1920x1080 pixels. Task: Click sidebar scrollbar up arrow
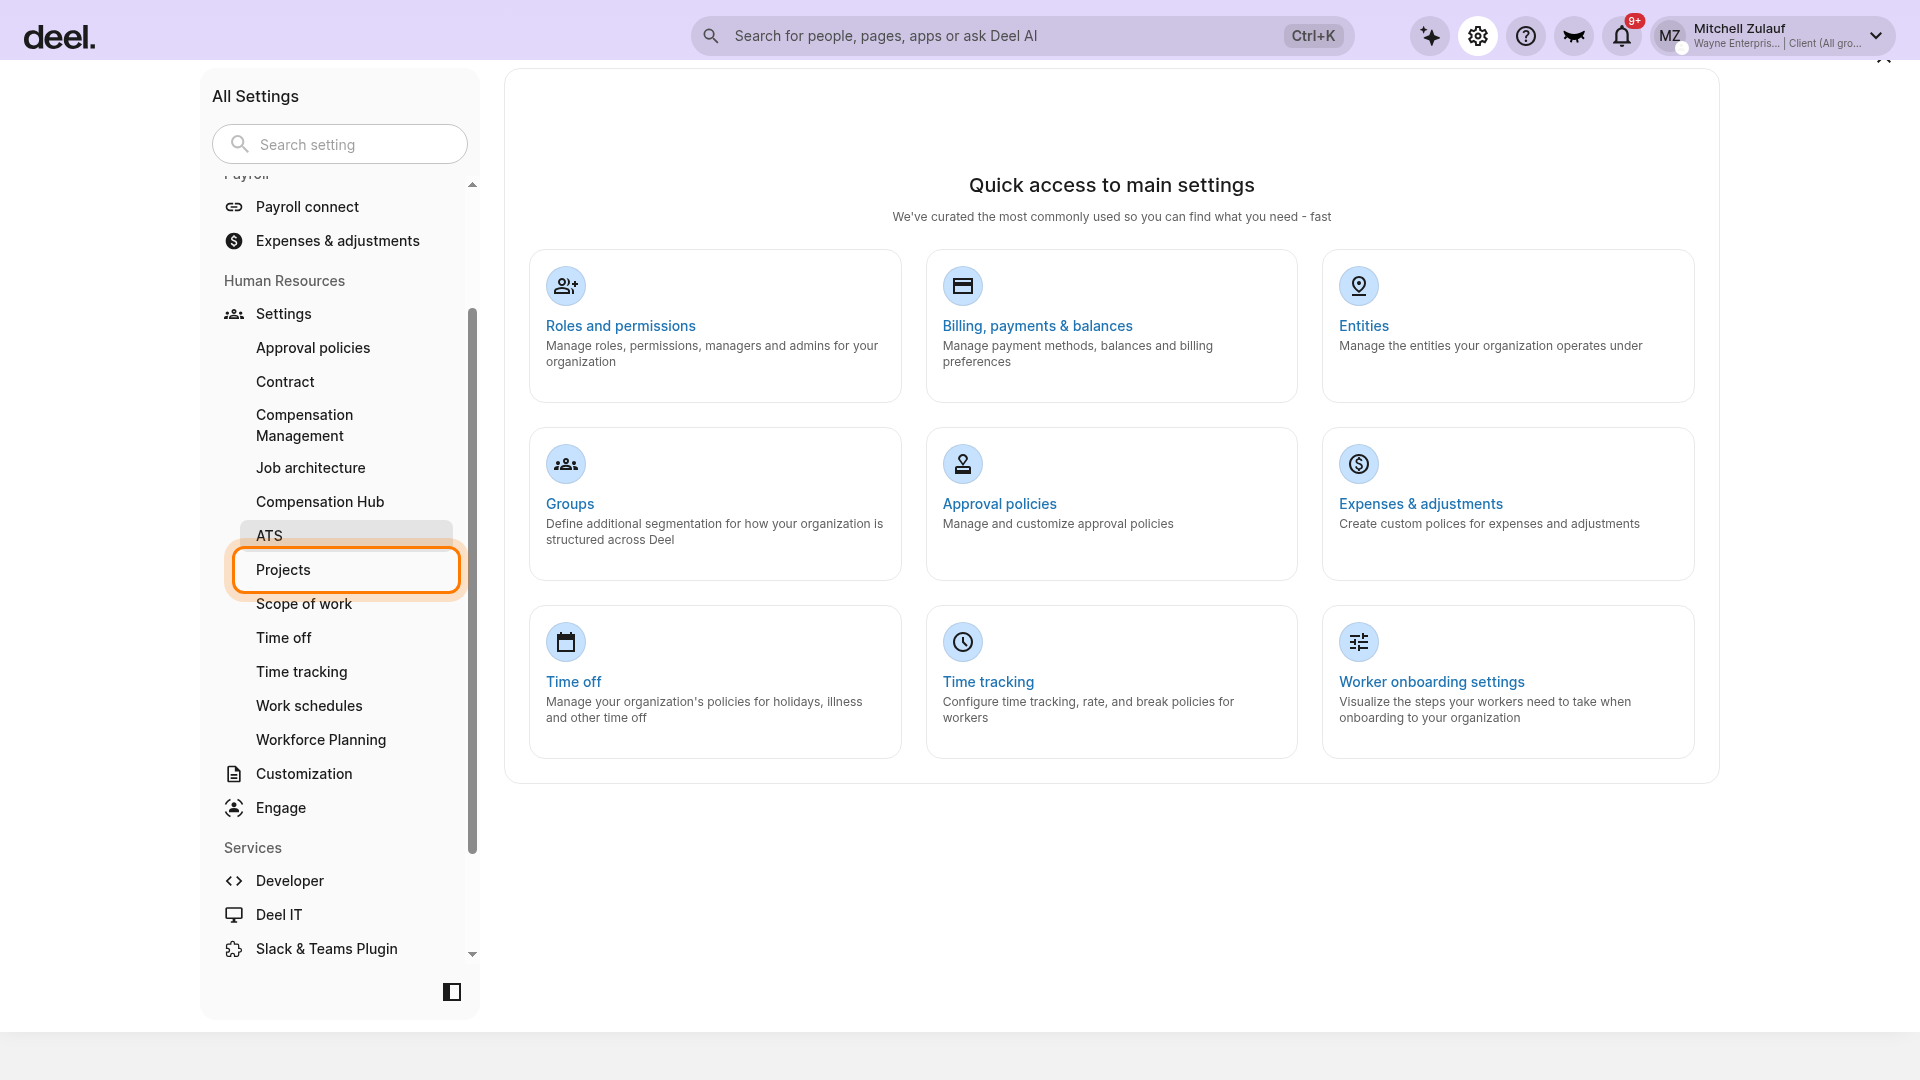coord(472,185)
